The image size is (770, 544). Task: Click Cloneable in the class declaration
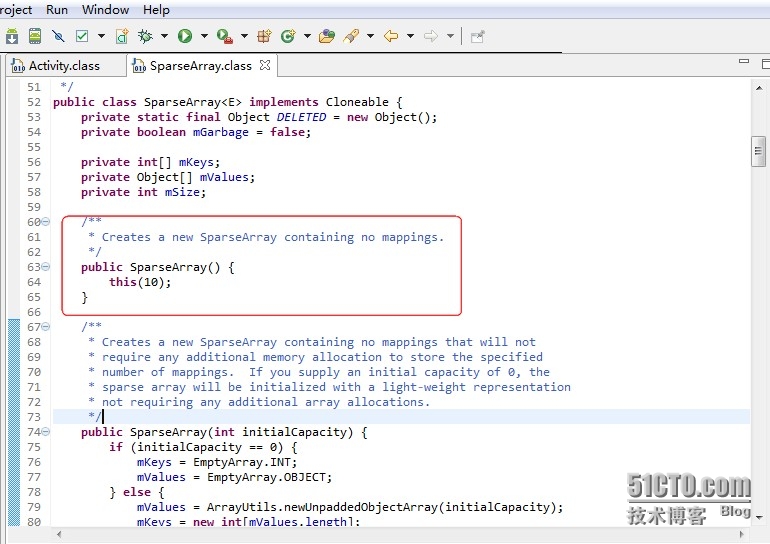(357, 102)
